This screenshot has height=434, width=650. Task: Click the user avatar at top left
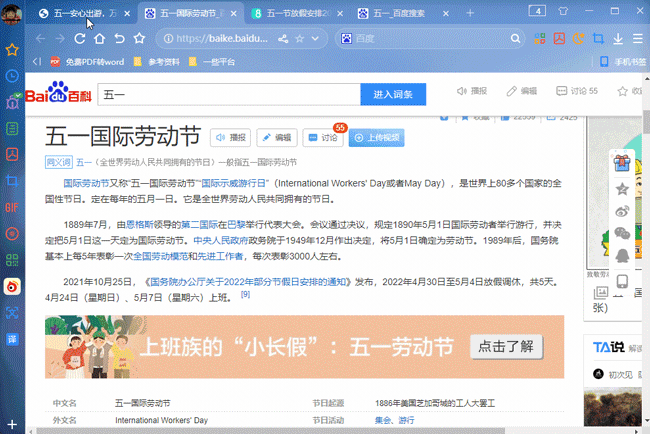click(x=11, y=14)
